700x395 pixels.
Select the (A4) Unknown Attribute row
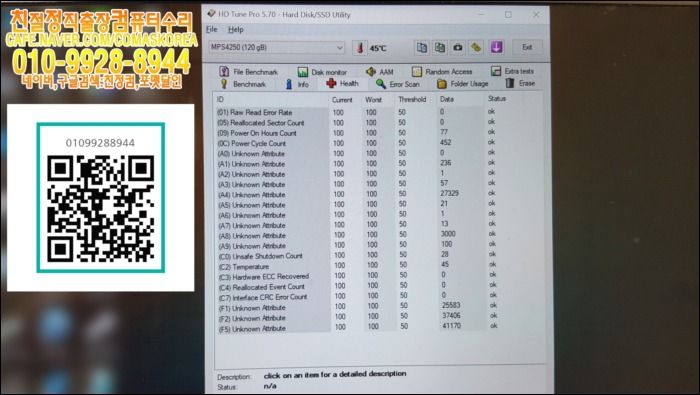tap(357, 194)
